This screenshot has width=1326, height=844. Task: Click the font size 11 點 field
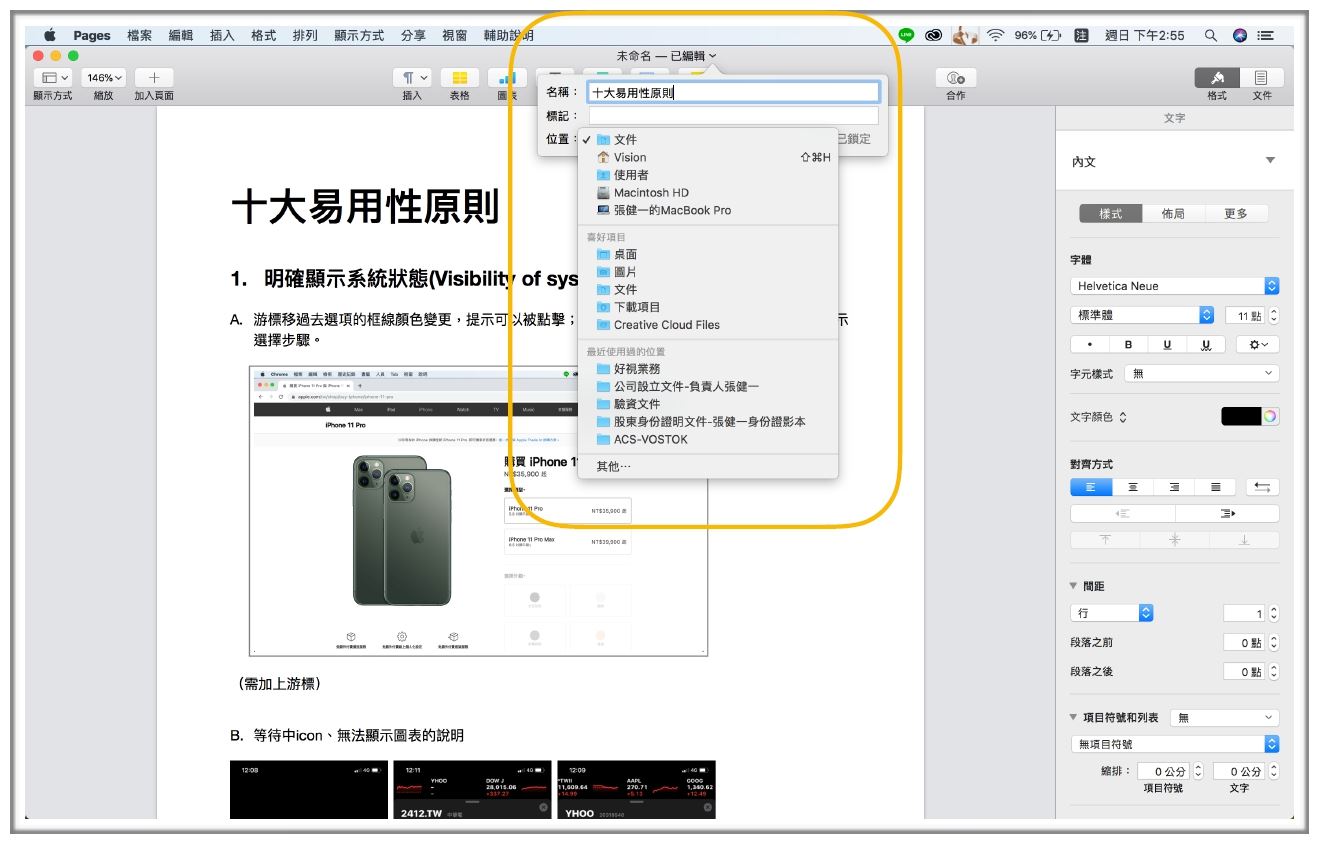[x=1245, y=315]
